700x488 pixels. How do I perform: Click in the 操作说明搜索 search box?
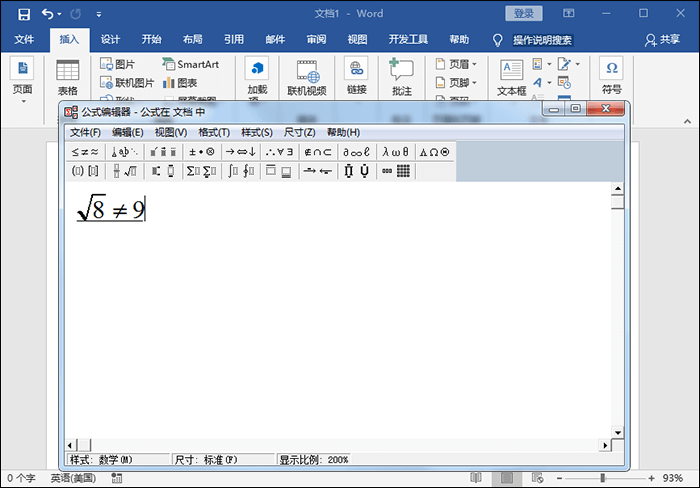[x=542, y=40]
